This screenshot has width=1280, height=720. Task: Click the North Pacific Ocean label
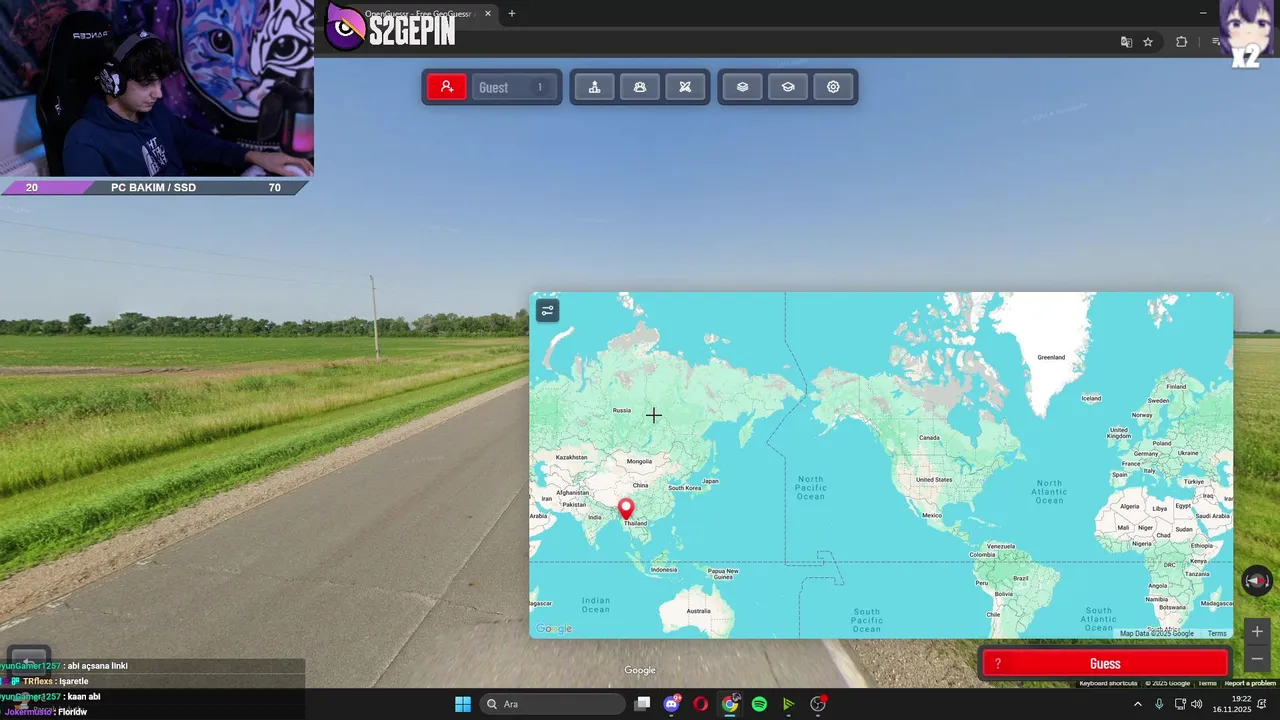click(810, 488)
